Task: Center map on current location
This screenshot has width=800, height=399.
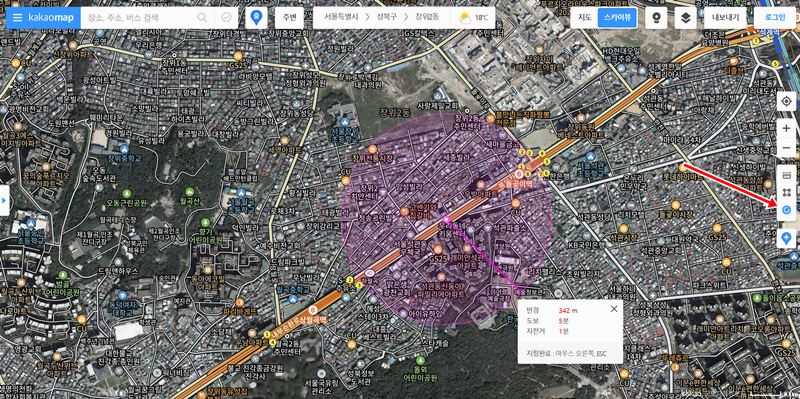Action: 786,102
